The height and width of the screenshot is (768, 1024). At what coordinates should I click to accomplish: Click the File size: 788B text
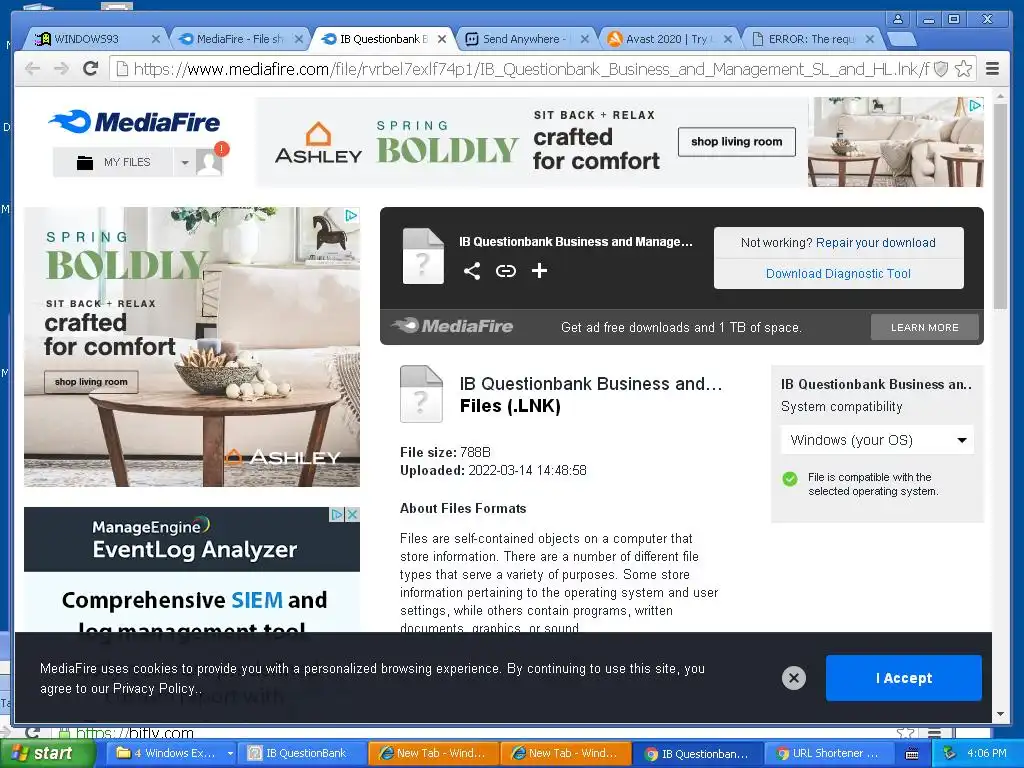click(x=445, y=452)
